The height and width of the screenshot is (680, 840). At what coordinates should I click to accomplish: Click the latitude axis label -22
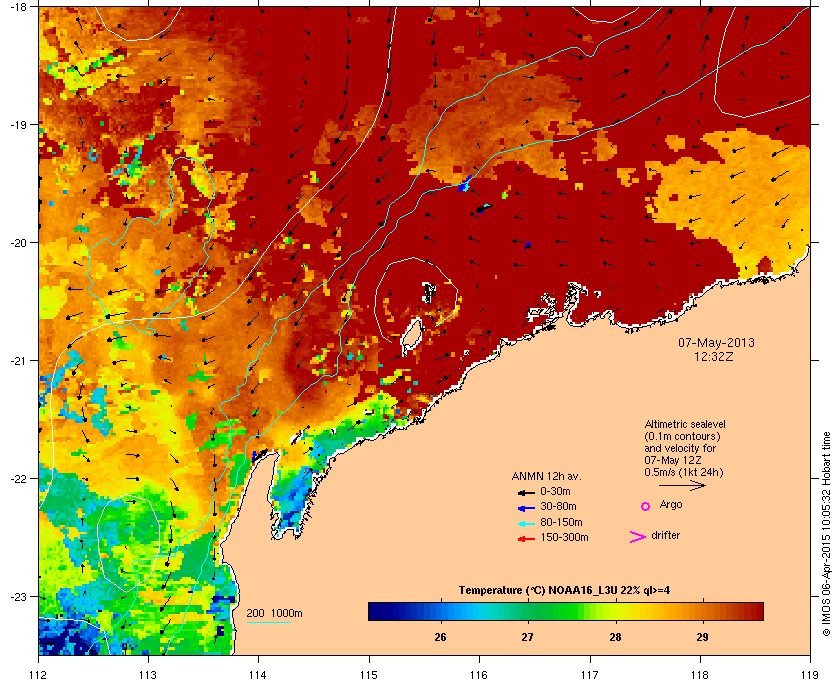coord(19,479)
